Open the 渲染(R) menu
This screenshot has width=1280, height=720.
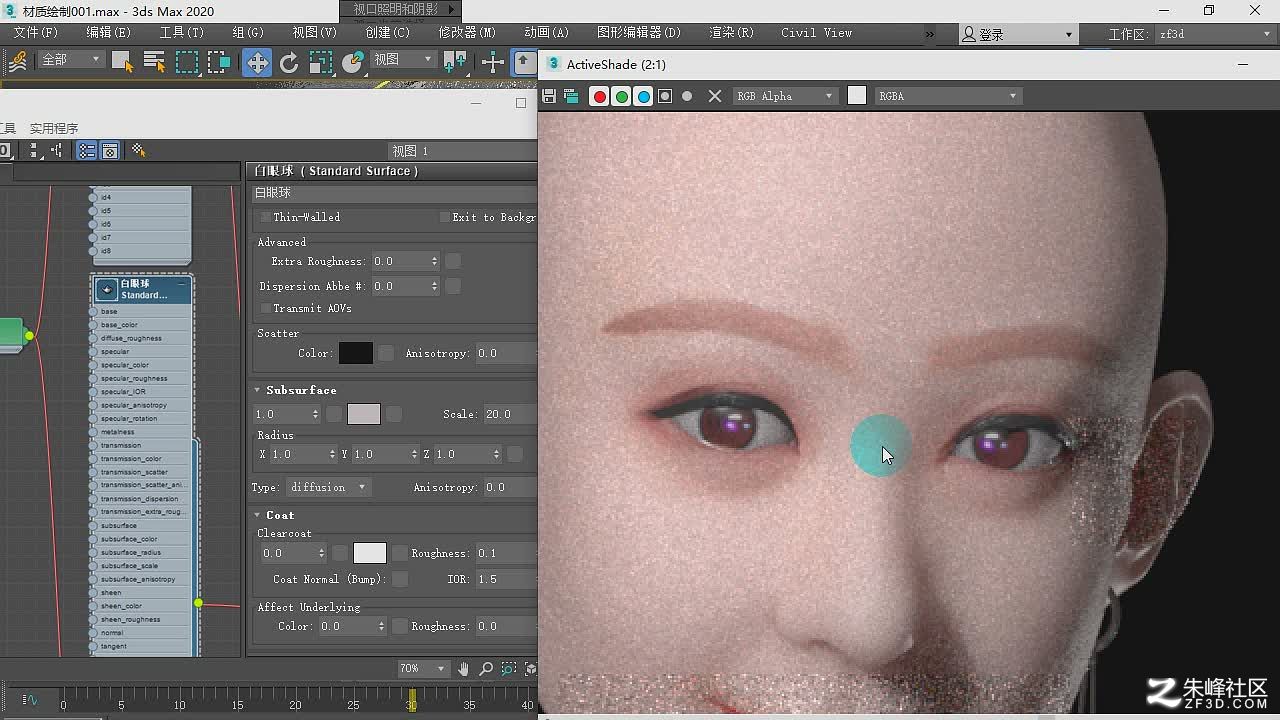coord(731,33)
